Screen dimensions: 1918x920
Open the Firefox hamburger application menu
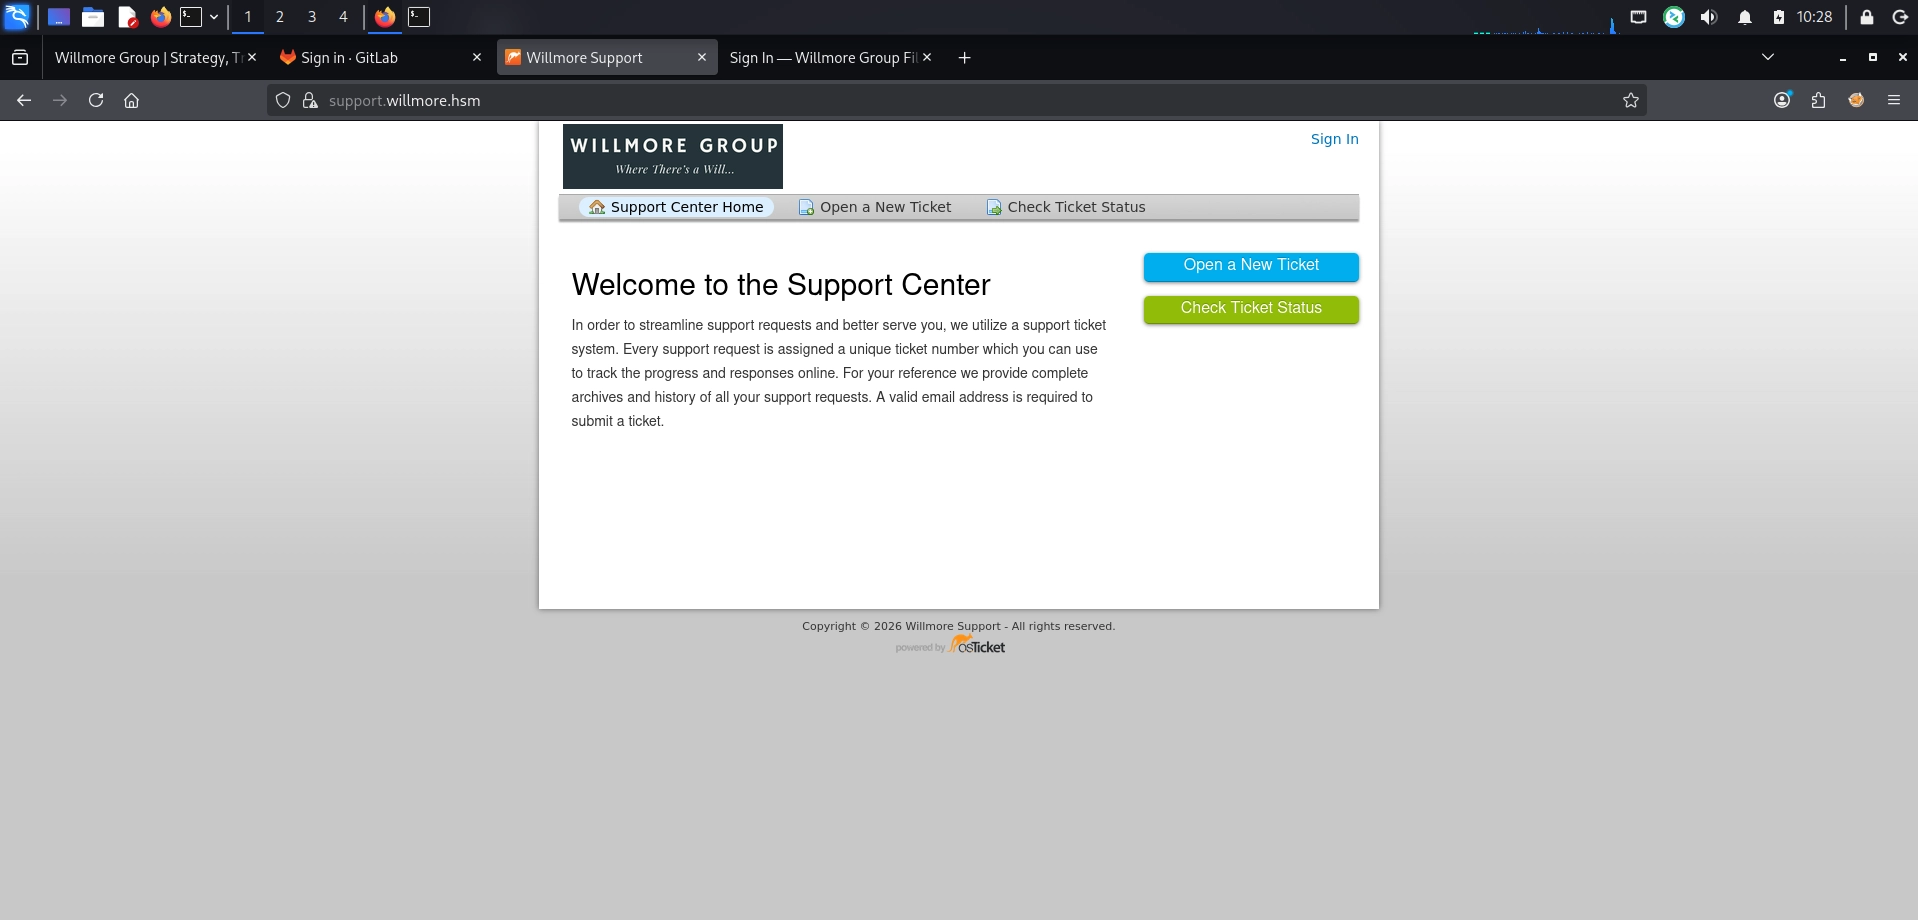pyautogui.click(x=1893, y=100)
